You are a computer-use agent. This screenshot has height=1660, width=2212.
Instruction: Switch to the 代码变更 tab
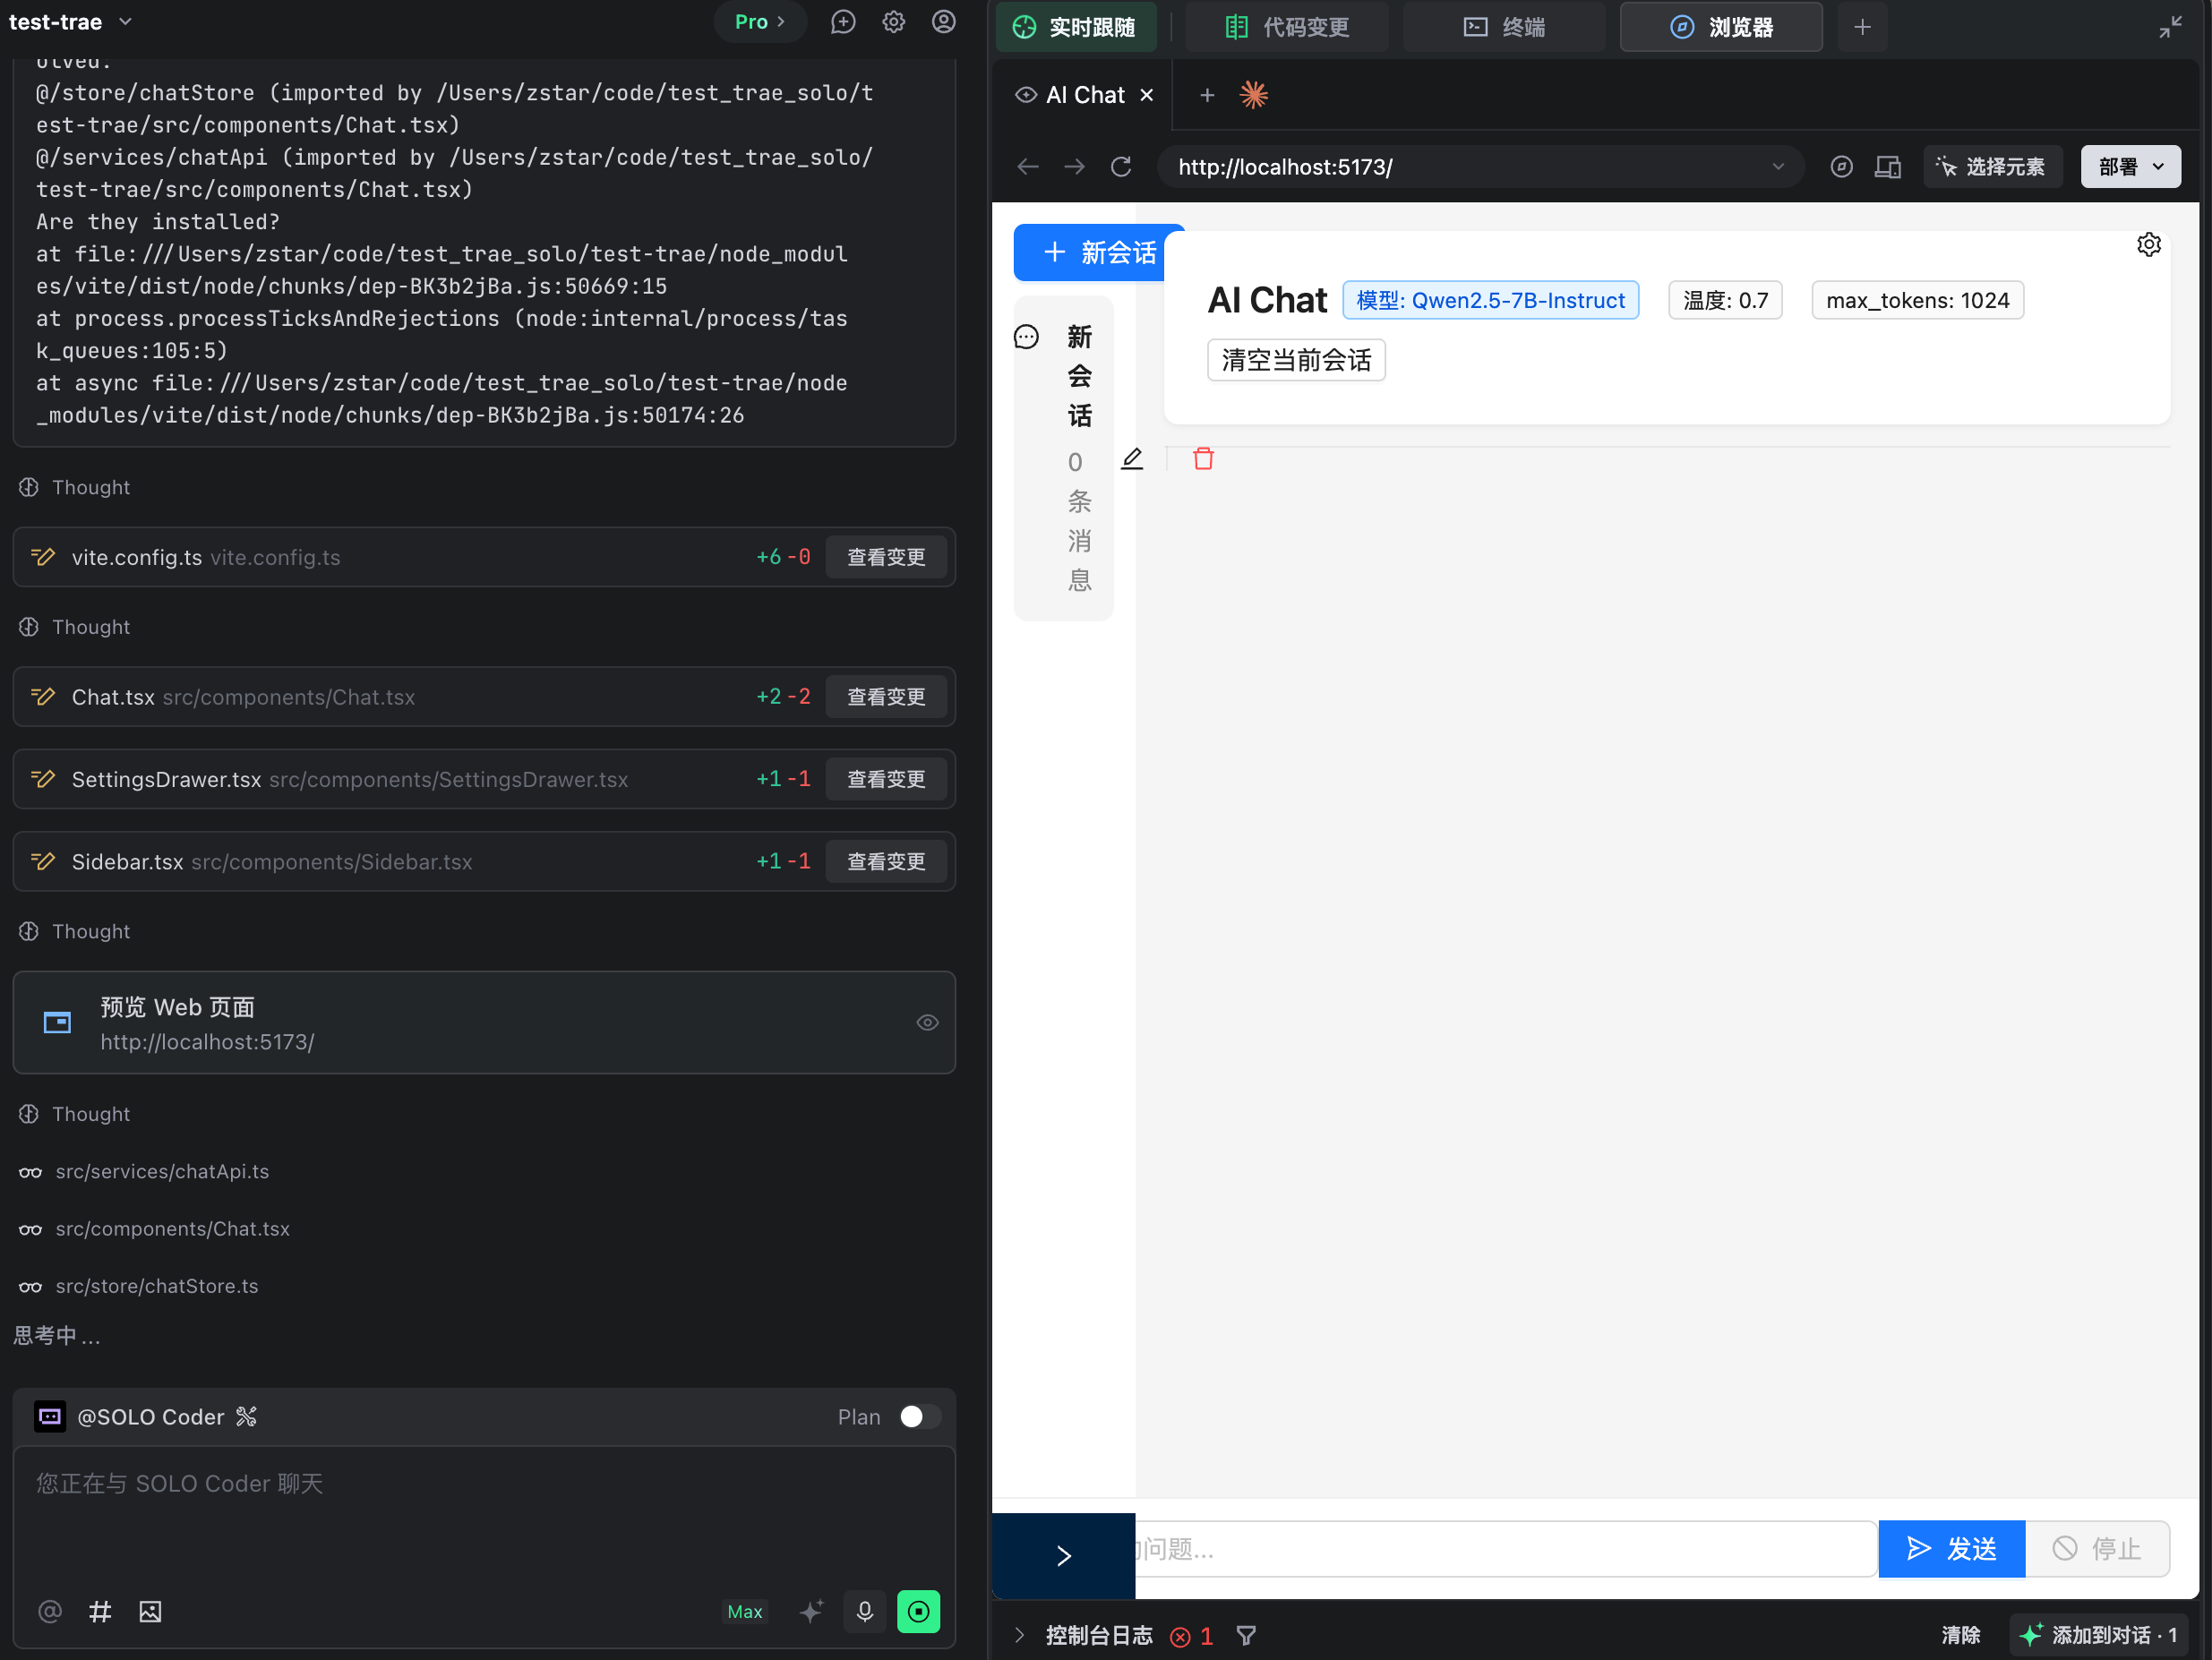tap(1287, 27)
